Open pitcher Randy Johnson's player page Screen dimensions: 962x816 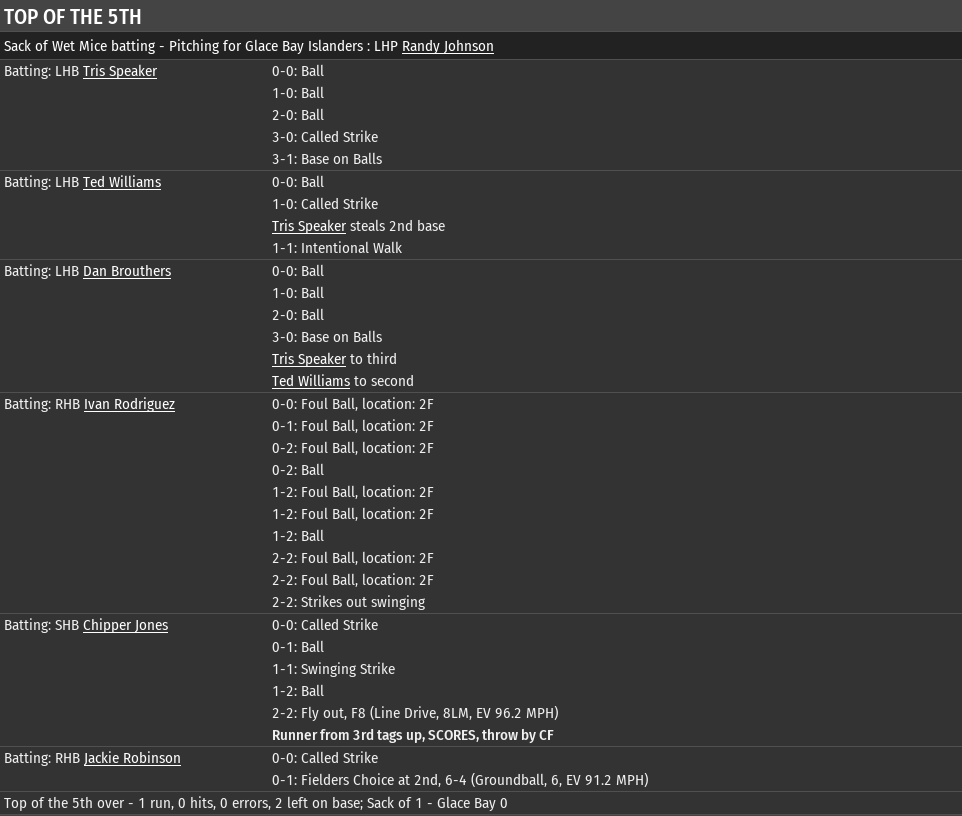(x=447, y=46)
